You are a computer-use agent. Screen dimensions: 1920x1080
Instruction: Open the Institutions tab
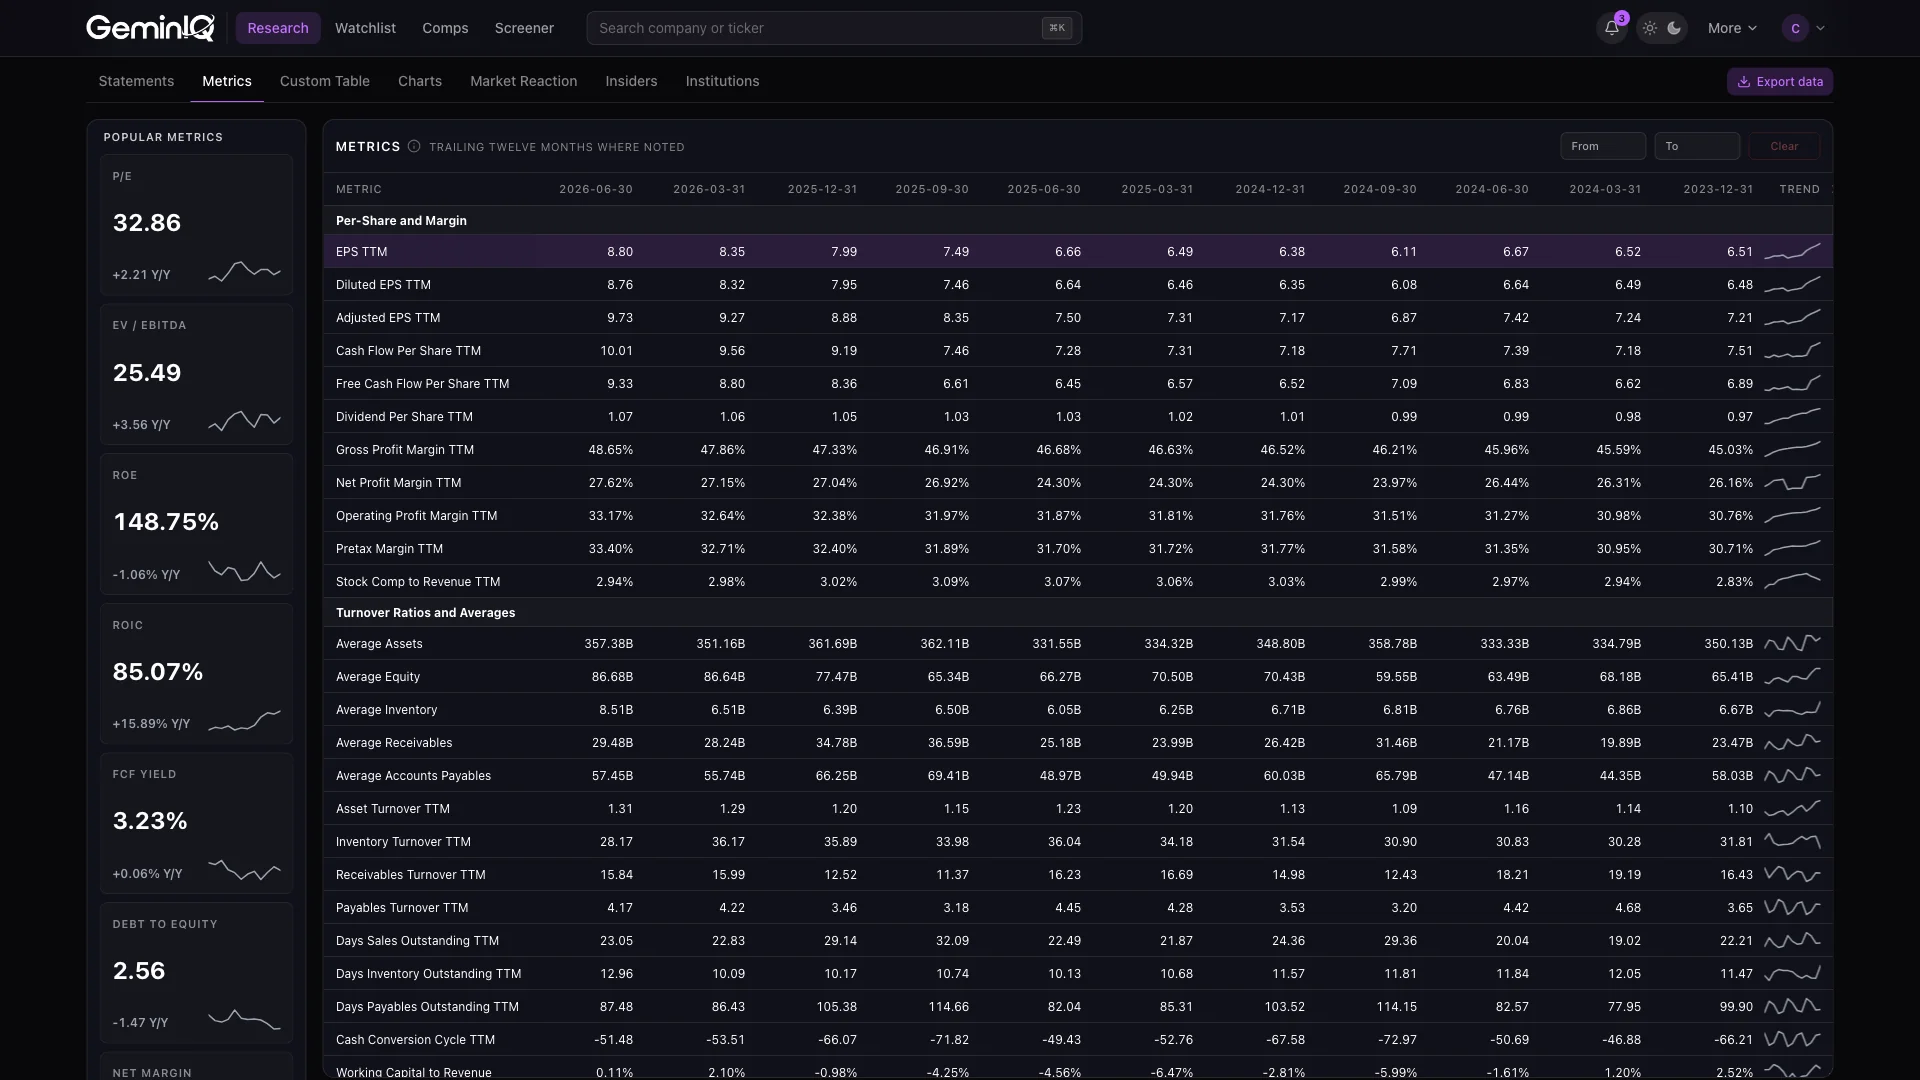coord(722,81)
